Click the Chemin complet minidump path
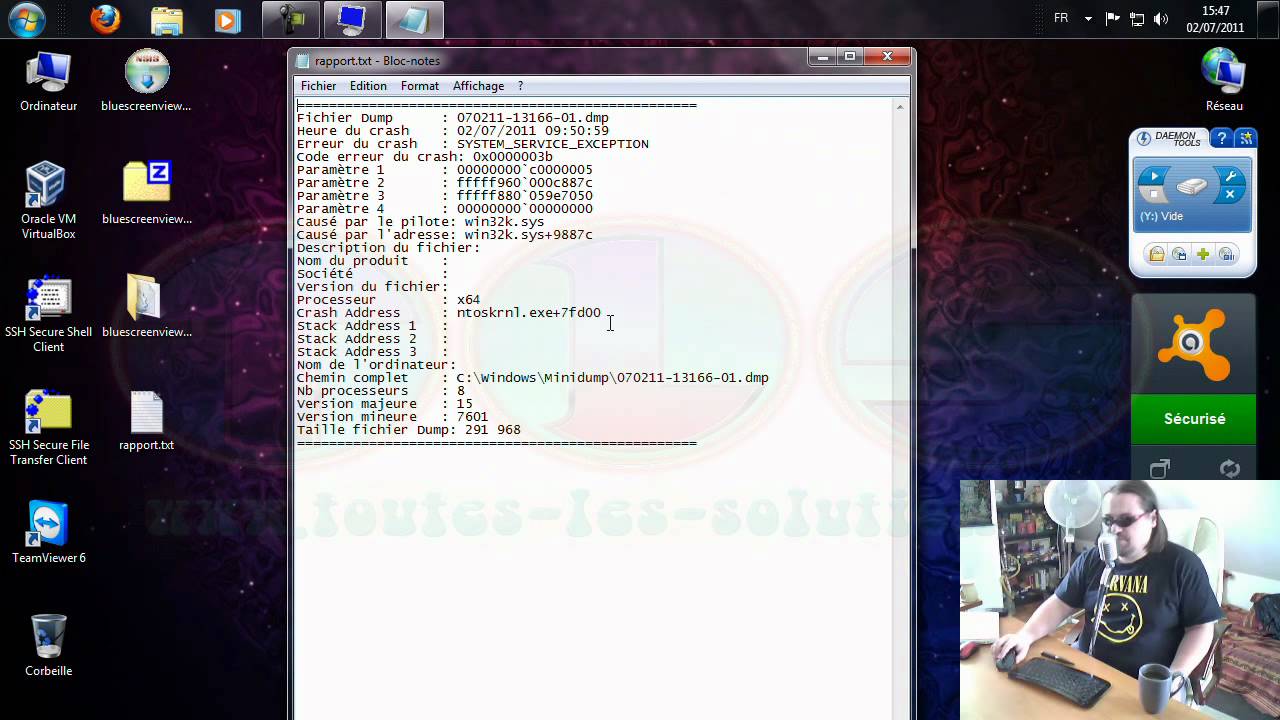 click(613, 378)
